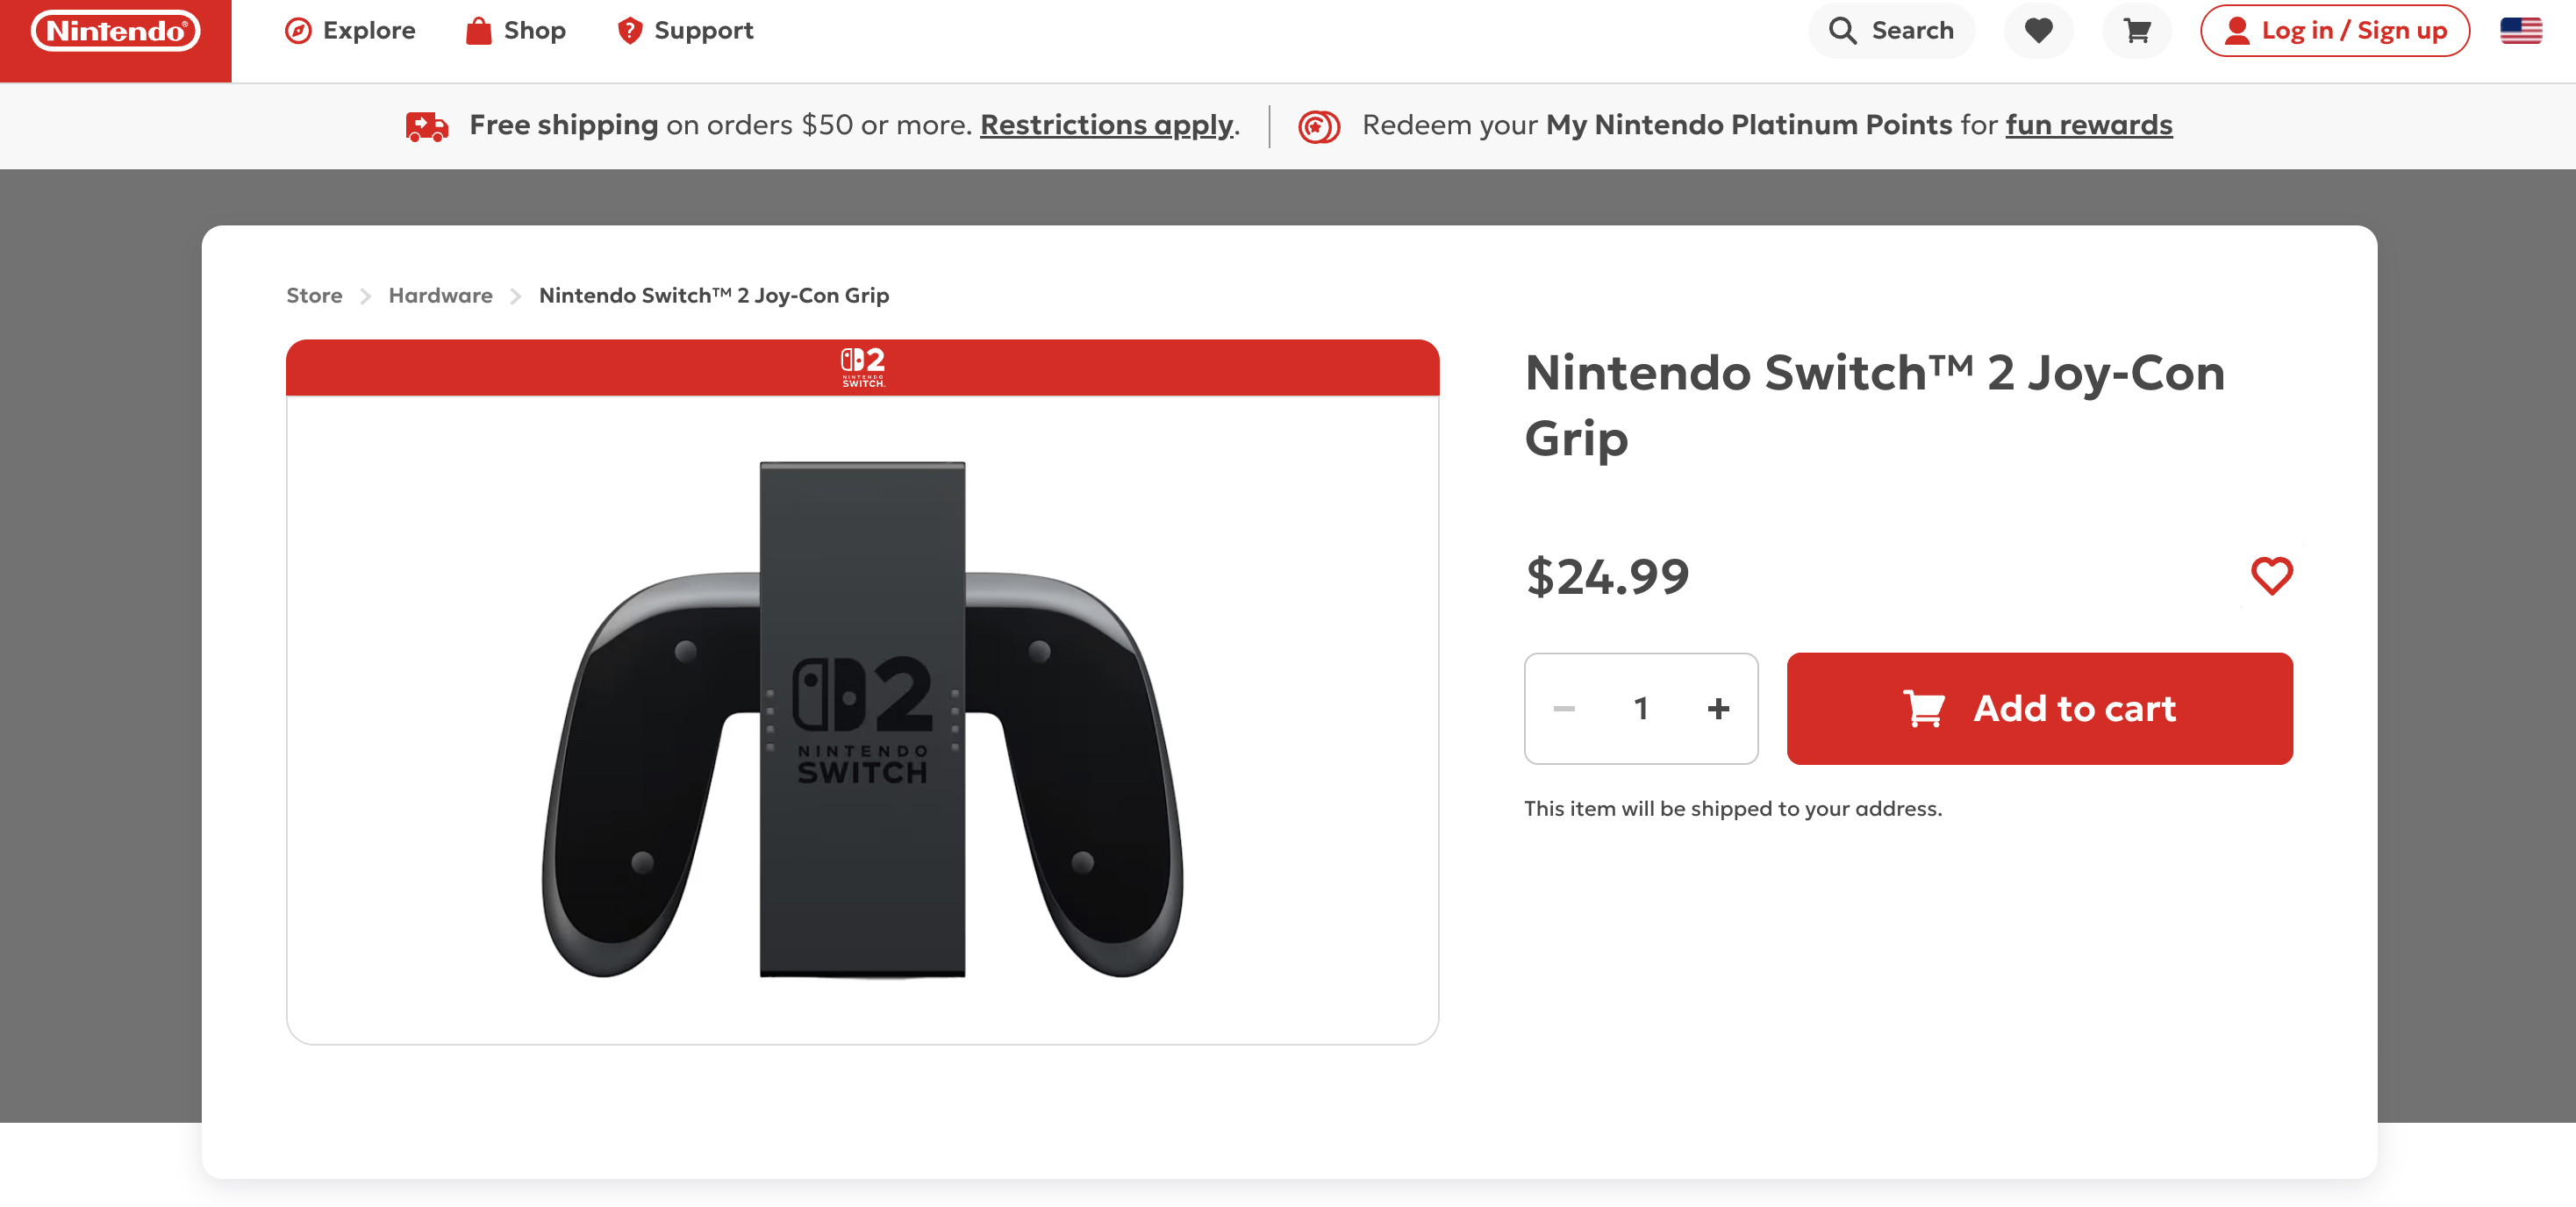The image size is (2576, 1207).
Task: Follow the fun rewards link
Action: pyautogui.click(x=2088, y=125)
